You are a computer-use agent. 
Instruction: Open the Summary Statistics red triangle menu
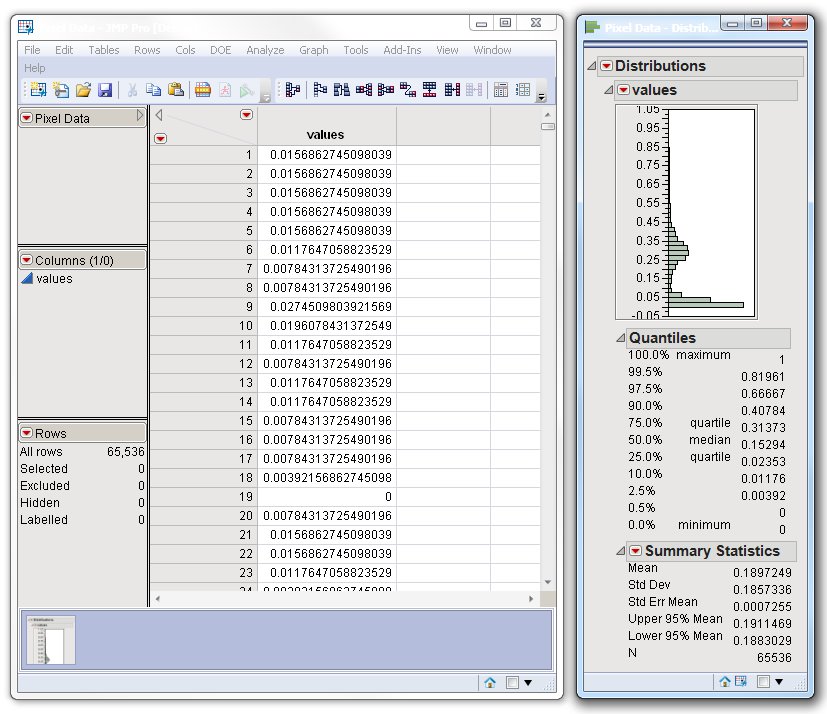(634, 551)
